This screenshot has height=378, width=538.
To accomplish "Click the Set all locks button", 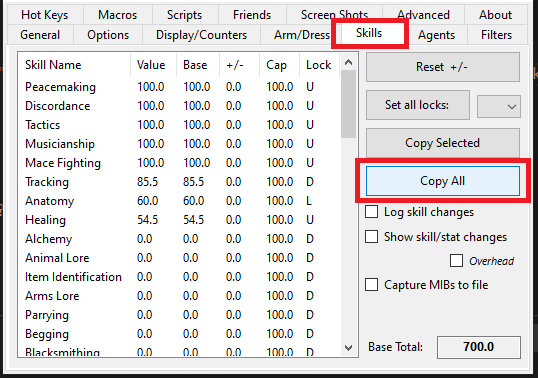I will [x=418, y=105].
